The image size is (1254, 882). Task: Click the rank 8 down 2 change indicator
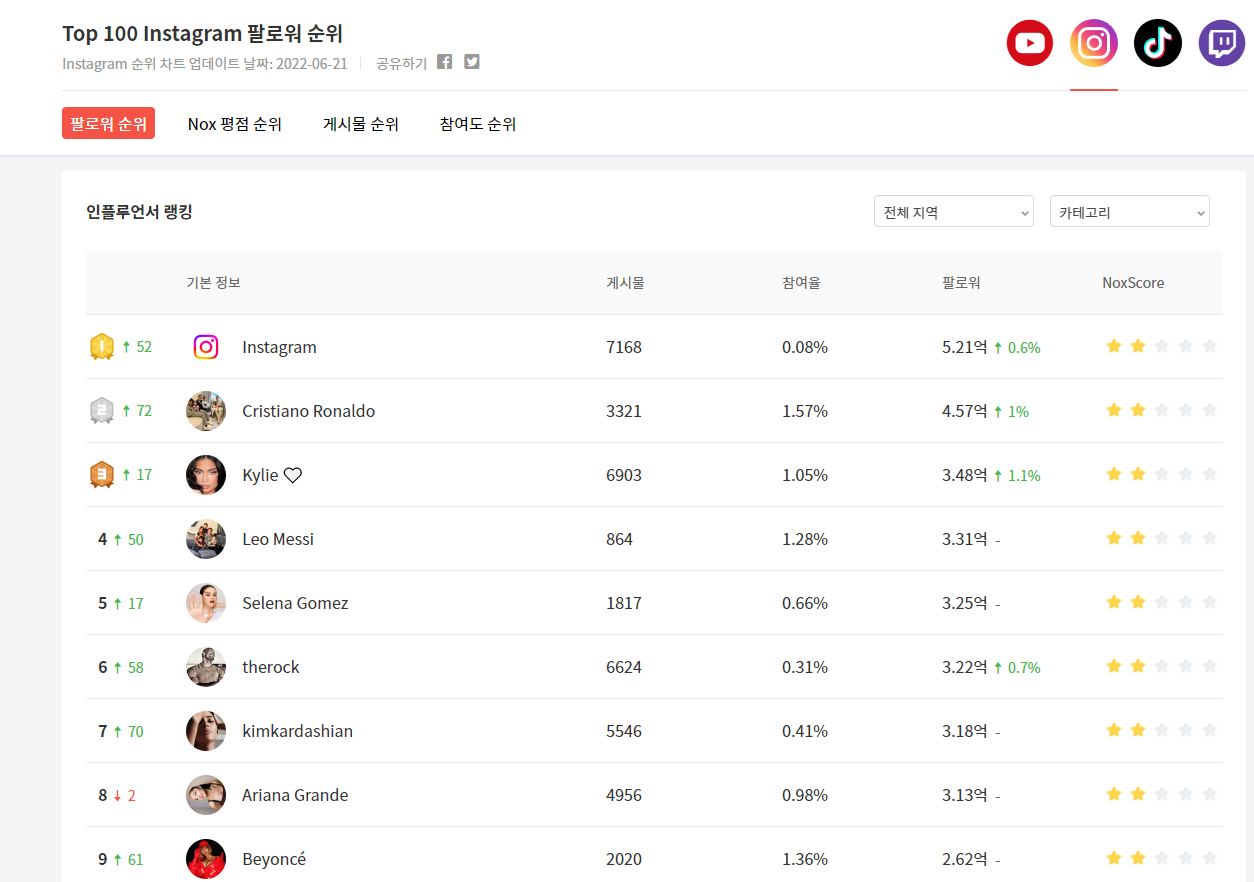tap(124, 796)
